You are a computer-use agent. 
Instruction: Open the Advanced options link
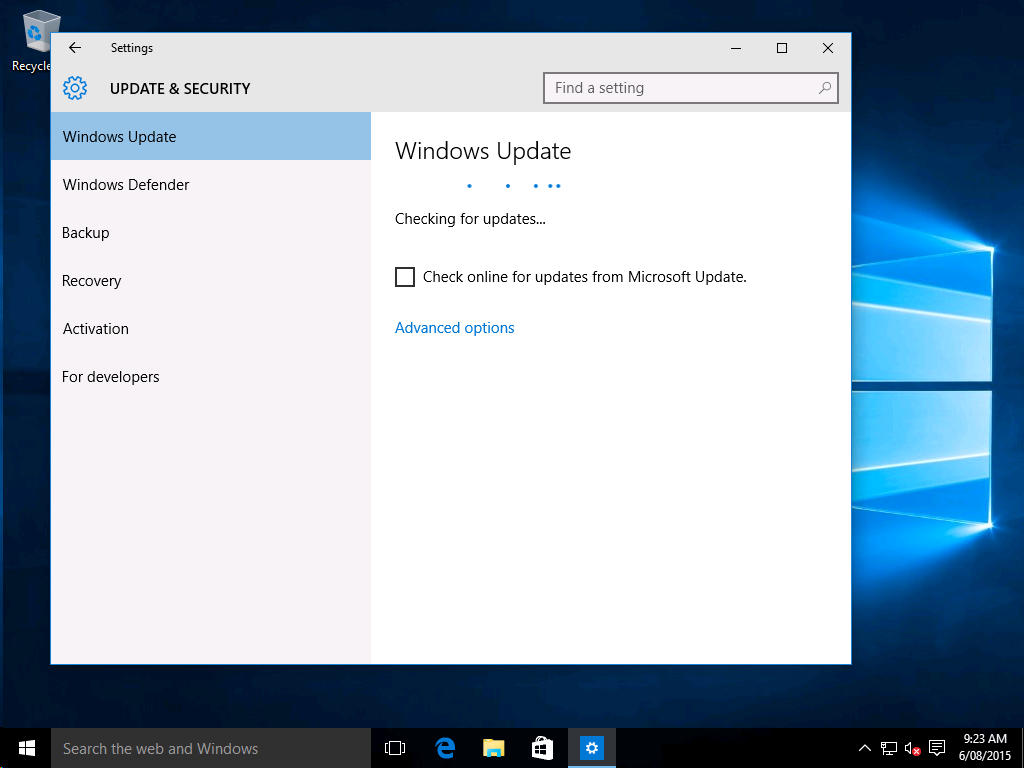coord(455,328)
